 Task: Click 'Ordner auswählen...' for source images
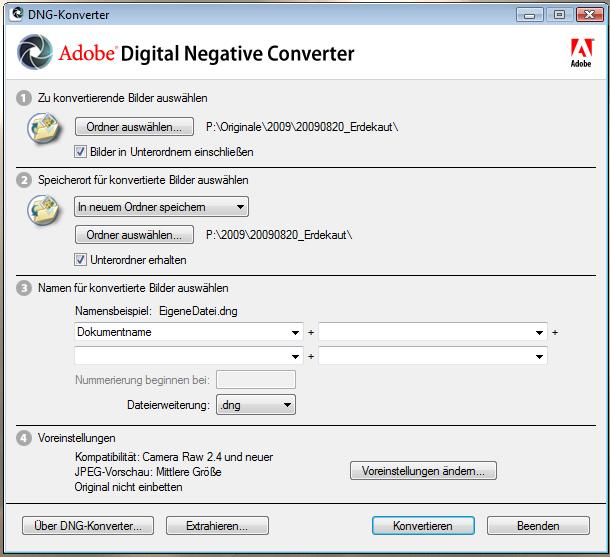[x=134, y=127]
